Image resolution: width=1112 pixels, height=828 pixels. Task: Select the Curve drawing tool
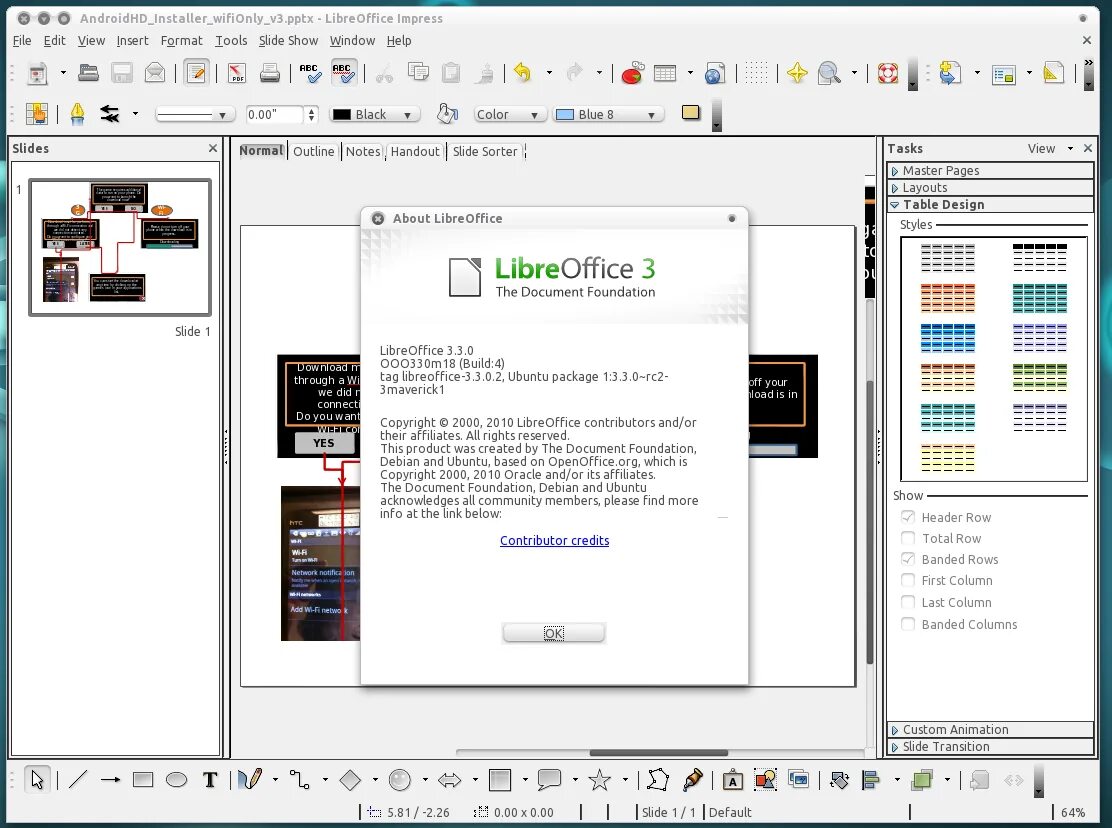pyautogui.click(x=250, y=781)
